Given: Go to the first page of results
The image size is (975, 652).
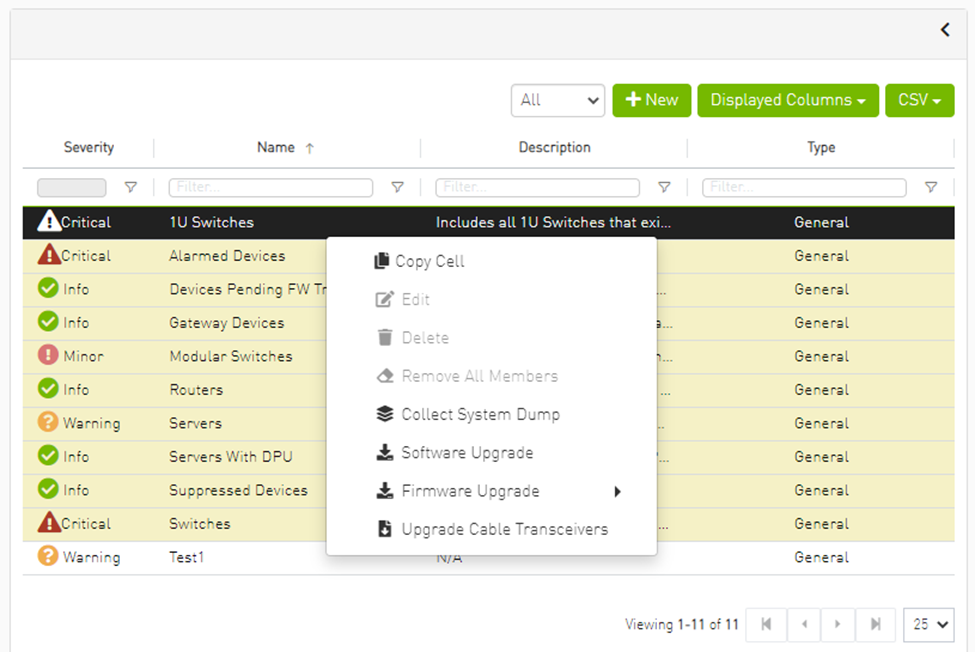Looking at the screenshot, I should pyautogui.click(x=766, y=624).
